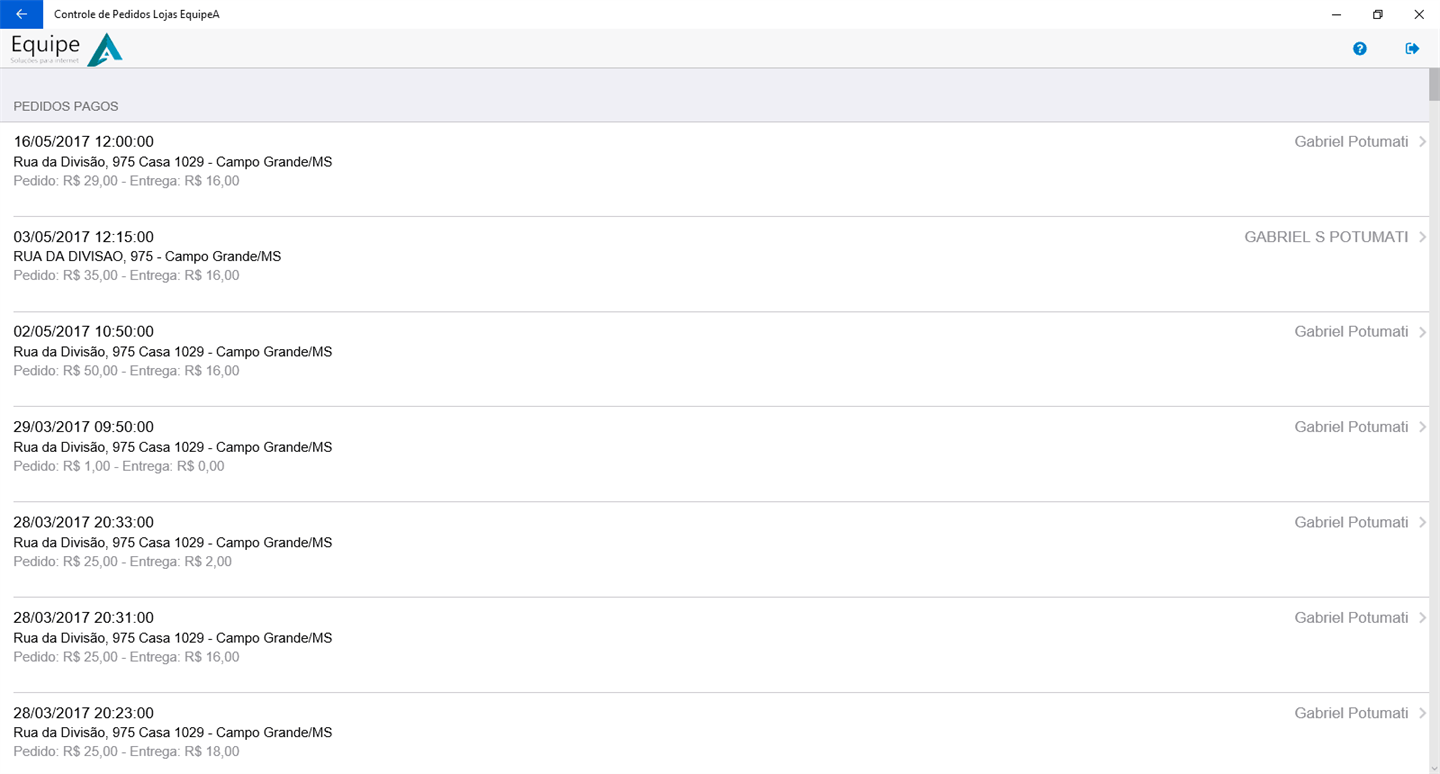Select order dated 28/03/2017 20:31:00
1440x774 pixels.
84,618
